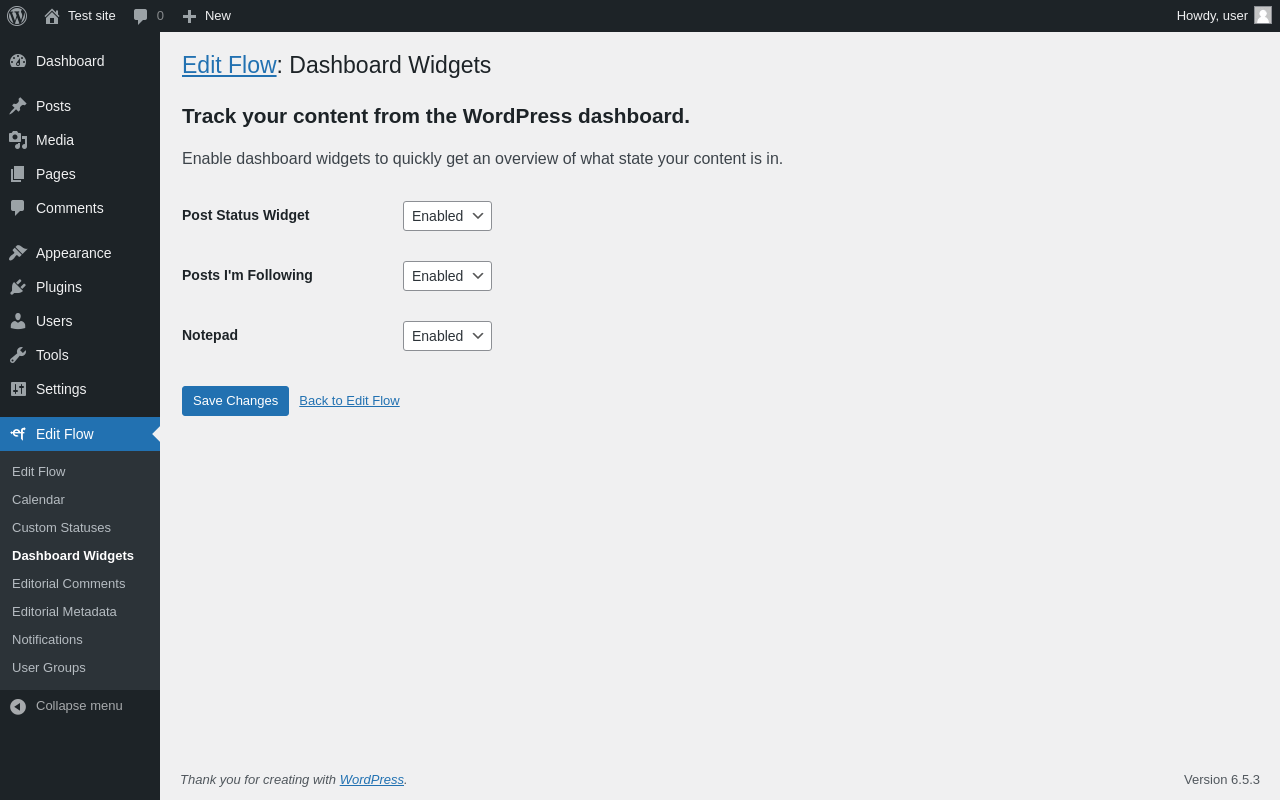Click the Dashboard gauge icon
Viewport: 1280px width, 800px height.
[18, 61]
